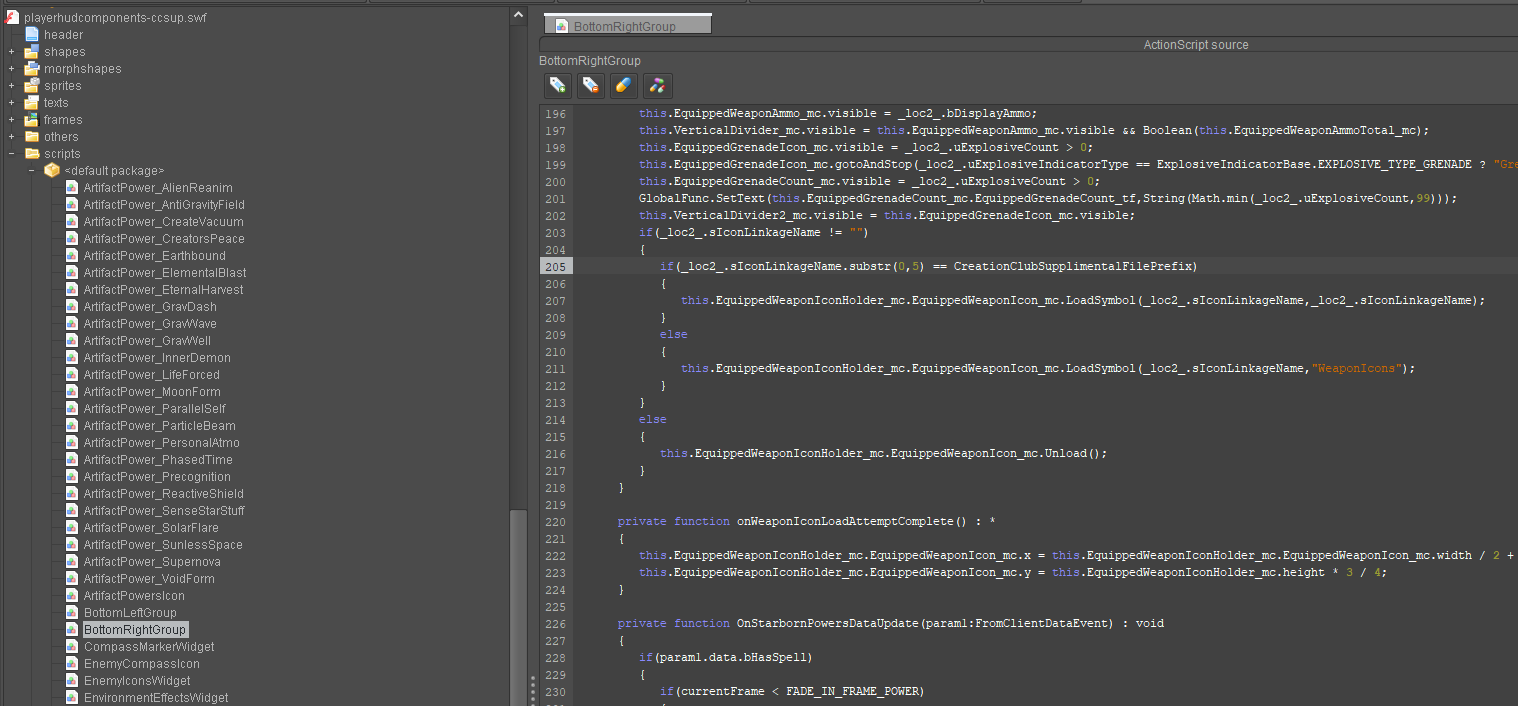Click the remove tag toolbar icon
1518x706 pixels.
(x=590, y=86)
